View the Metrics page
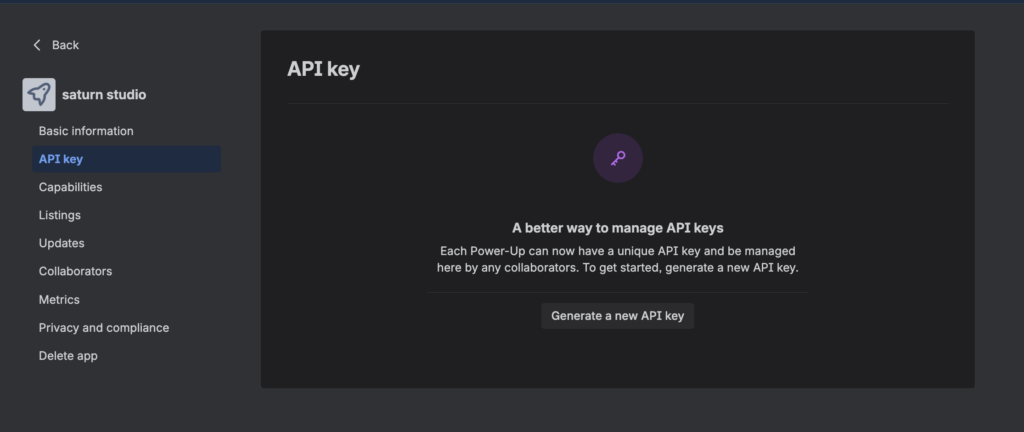The width and height of the screenshot is (1024, 432). [59, 299]
